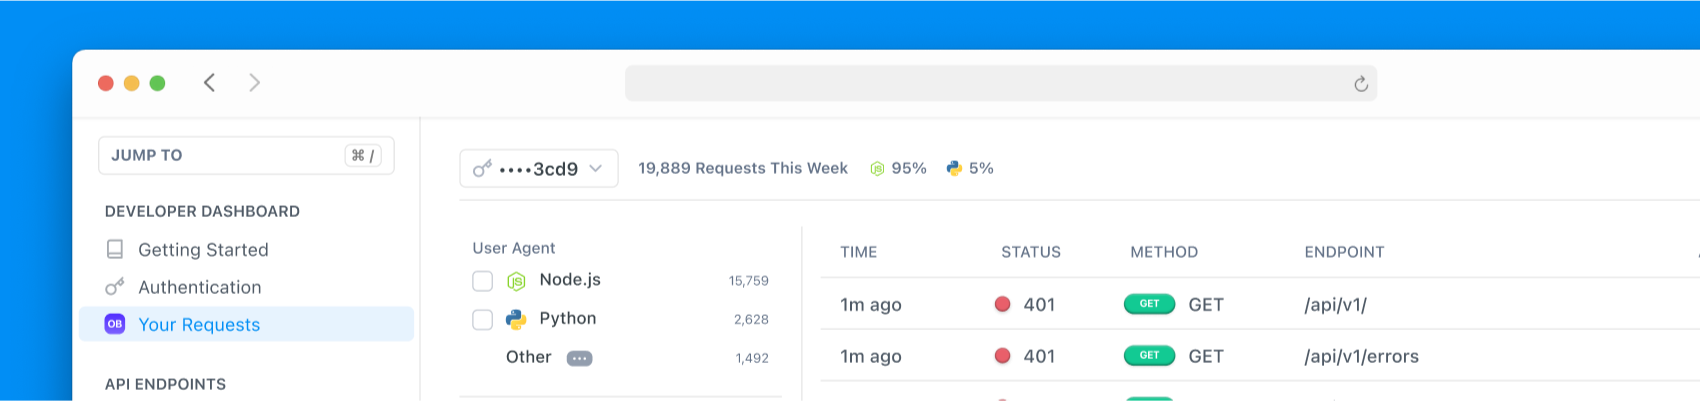This screenshot has width=1700, height=401.
Task: Sort by the METHOD column header
Action: coord(1164,252)
